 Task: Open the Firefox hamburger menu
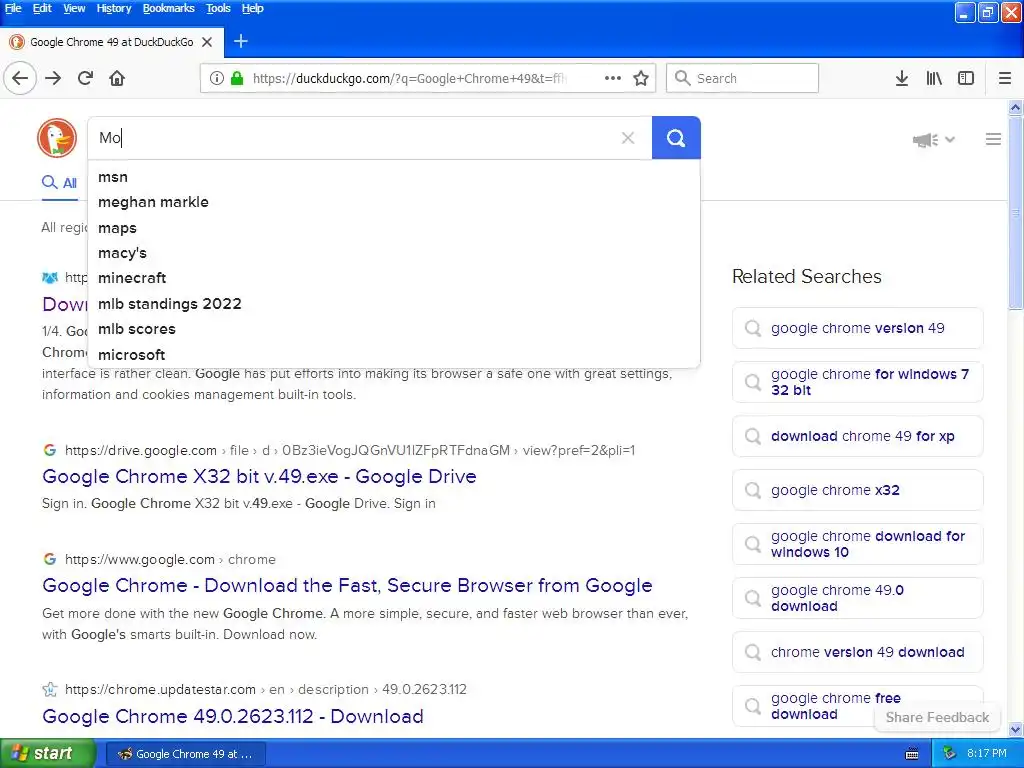1005,78
